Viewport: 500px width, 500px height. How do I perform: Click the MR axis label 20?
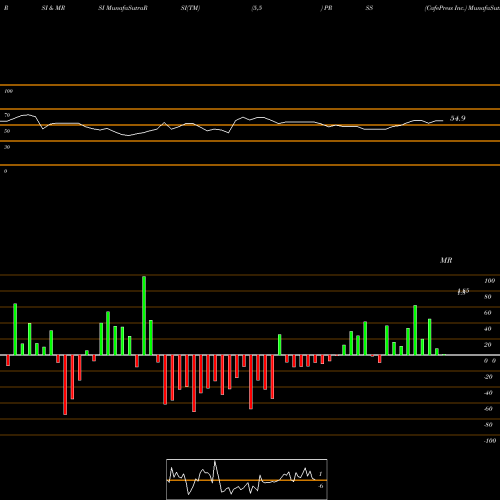tap(488, 345)
